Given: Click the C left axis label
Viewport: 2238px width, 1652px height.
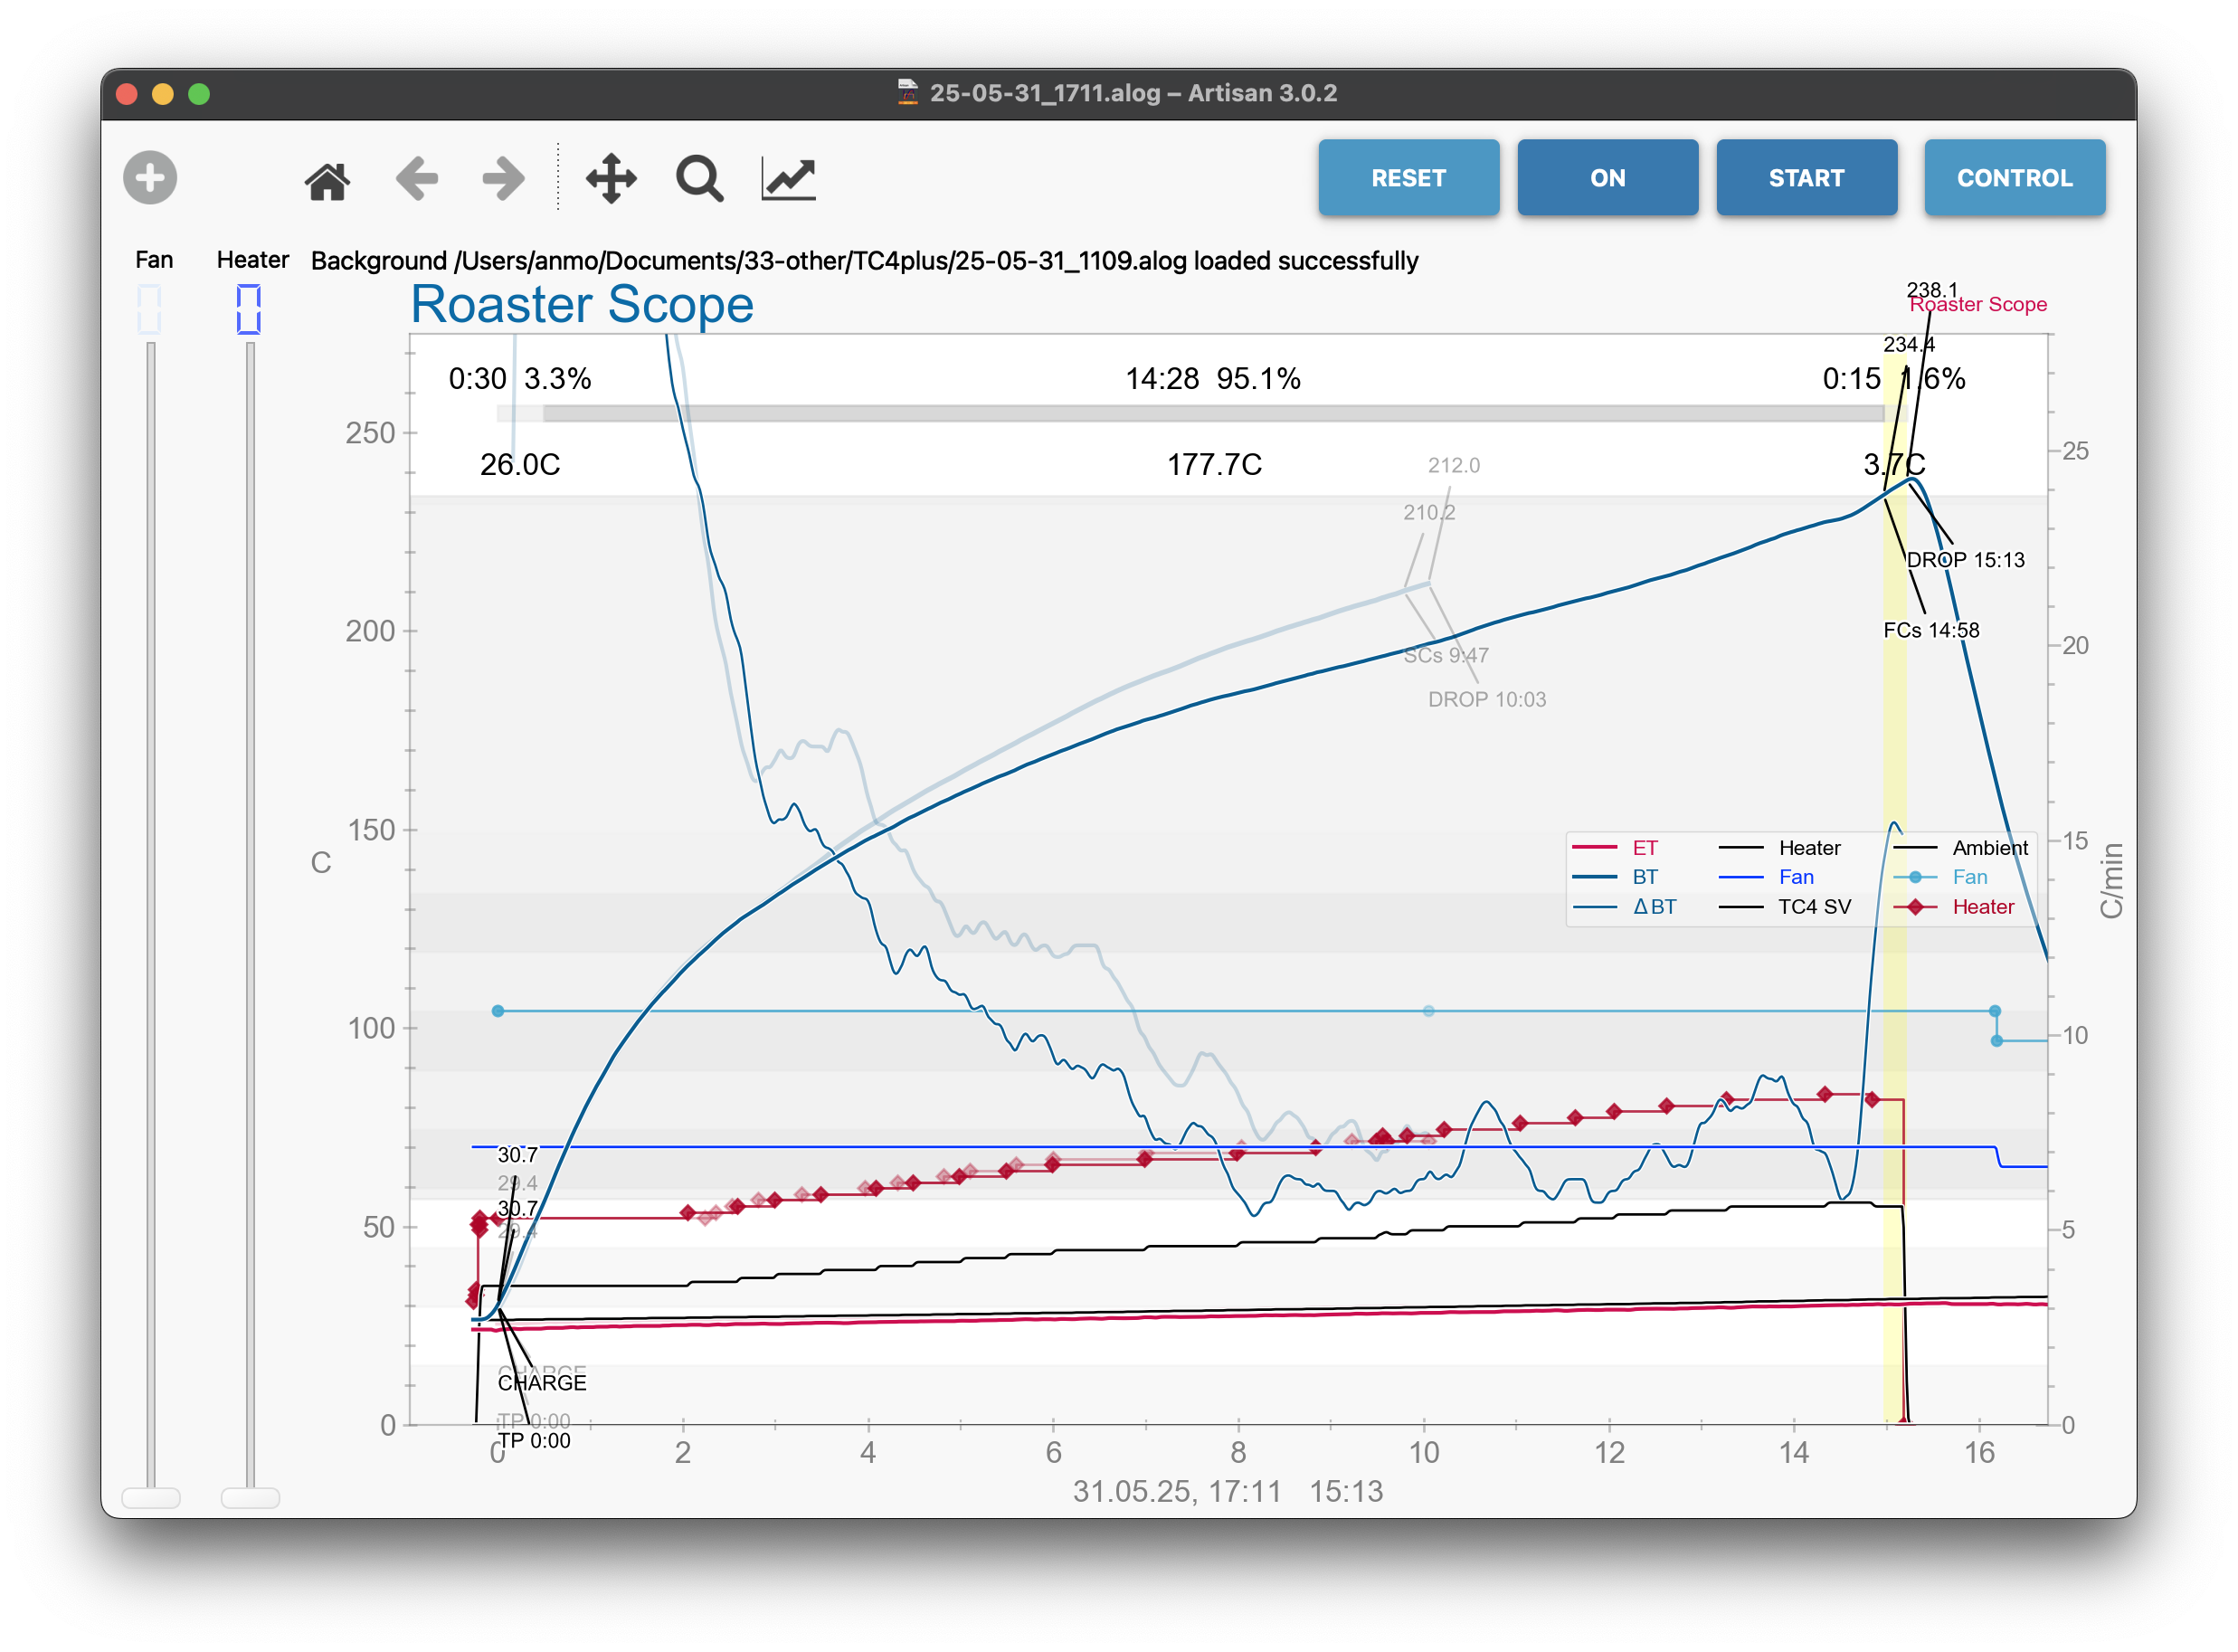Looking at the screenshot, I should tap(320, 862).
